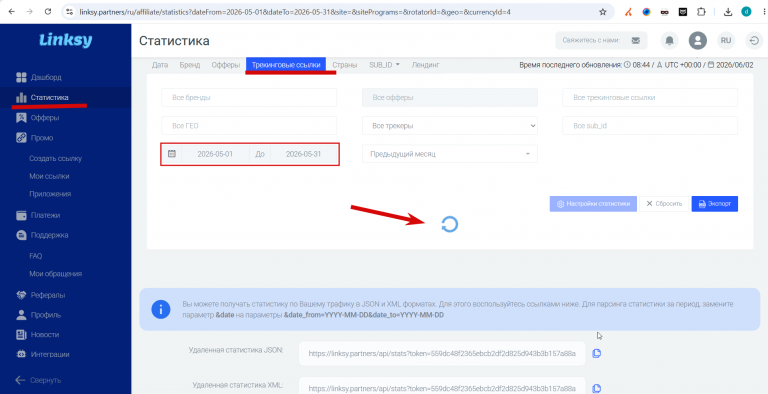The height and width of the screenshot is (394, 768).
Task: Click the Новости newspaper icon
Action: [x=21, y=335]
